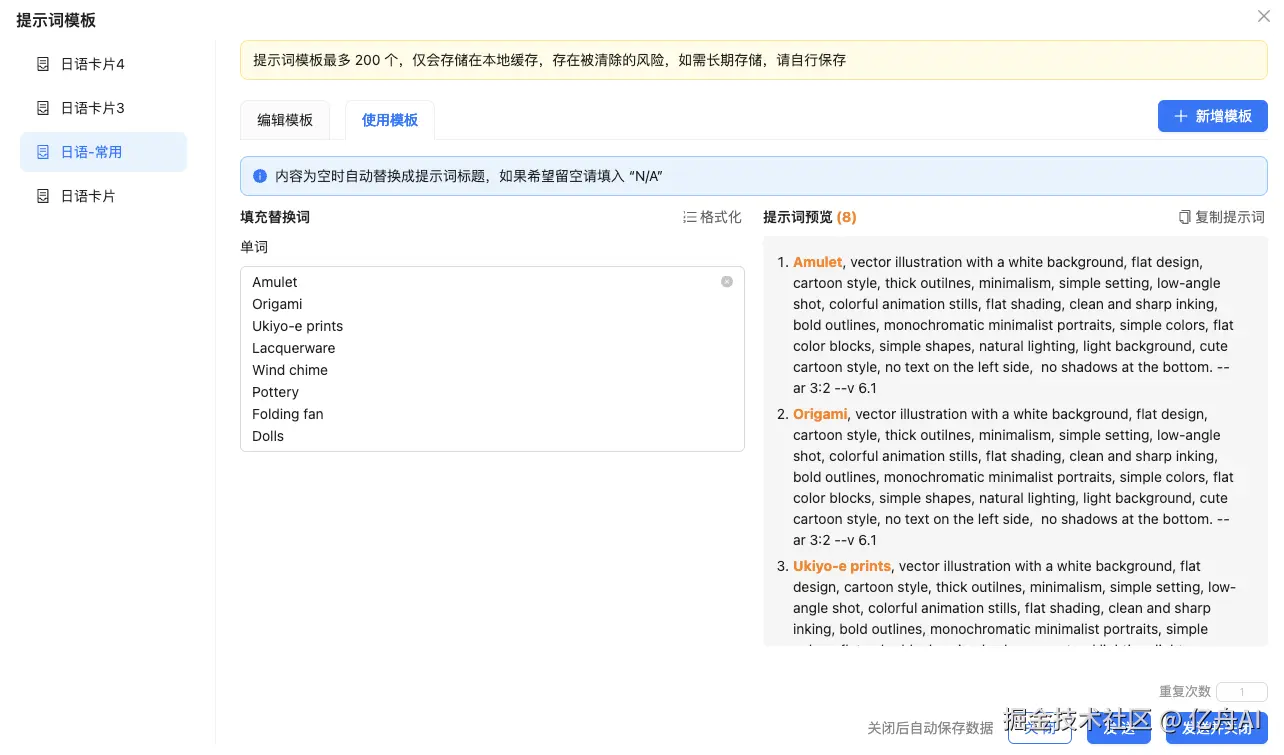The image size is (1284, 755).
Task: Click the "Dolls" line in the word list
Action: 268,436
